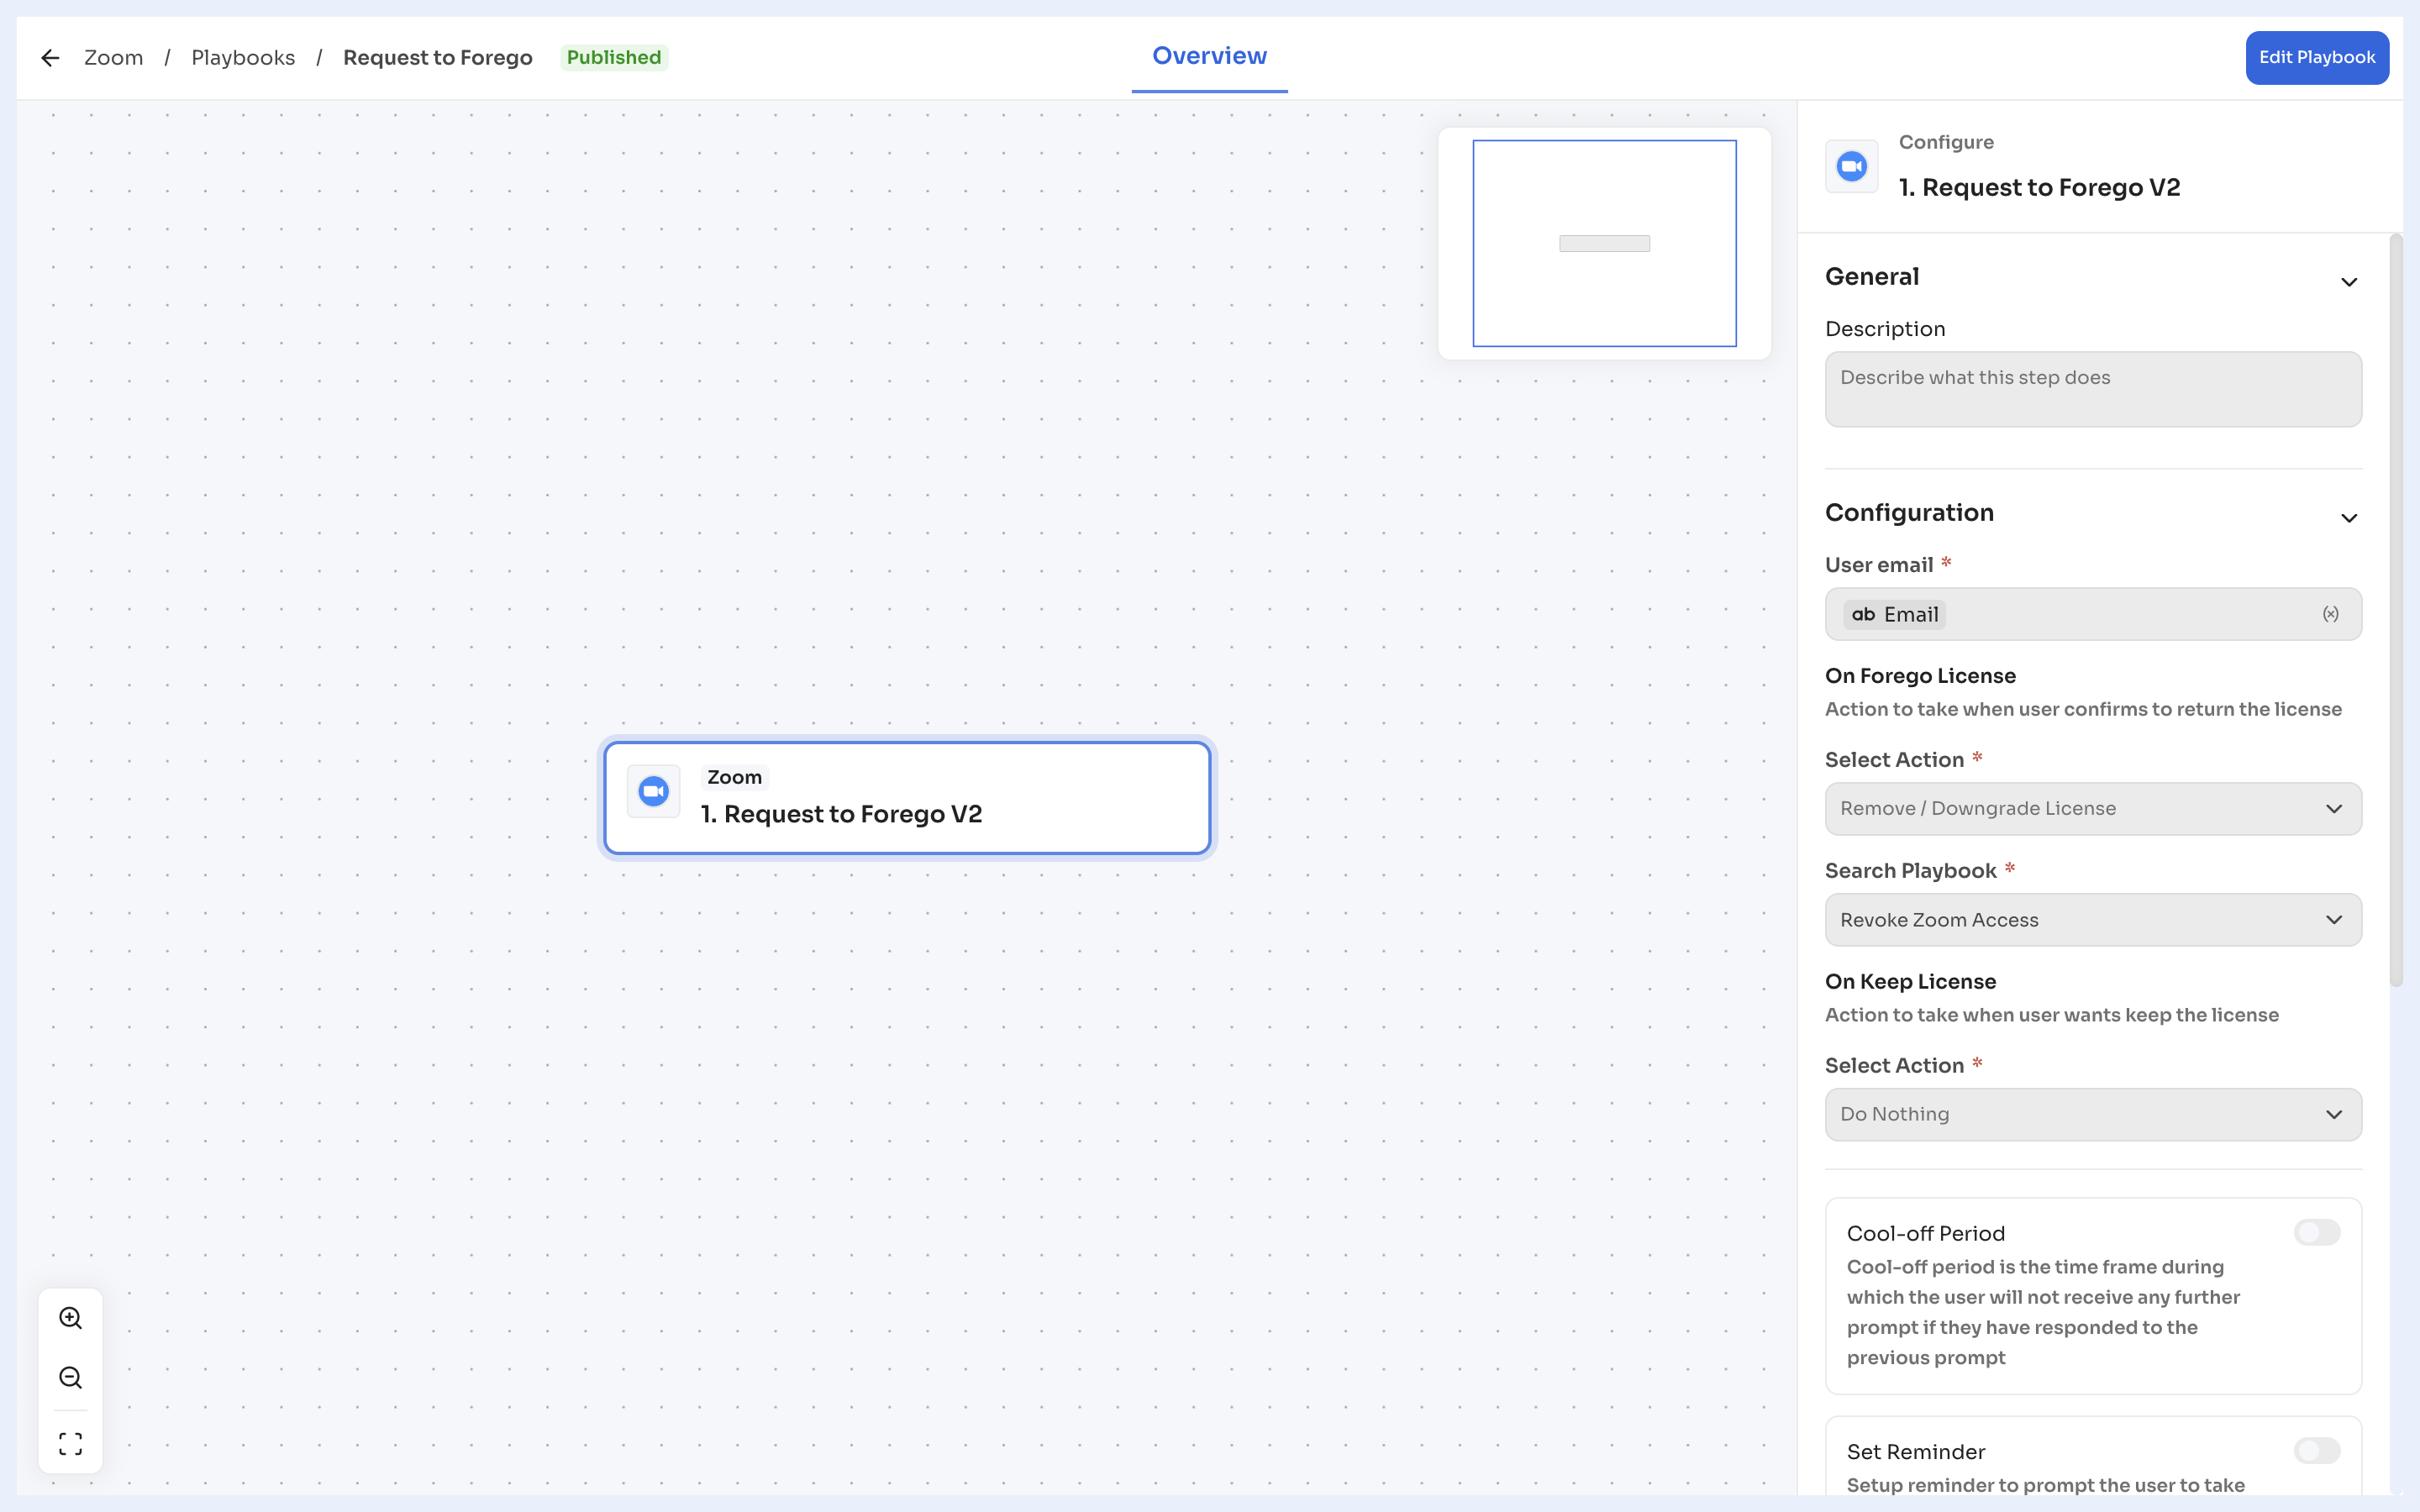
Task: Click User email input field
Action: click(x=2093, y=614)
